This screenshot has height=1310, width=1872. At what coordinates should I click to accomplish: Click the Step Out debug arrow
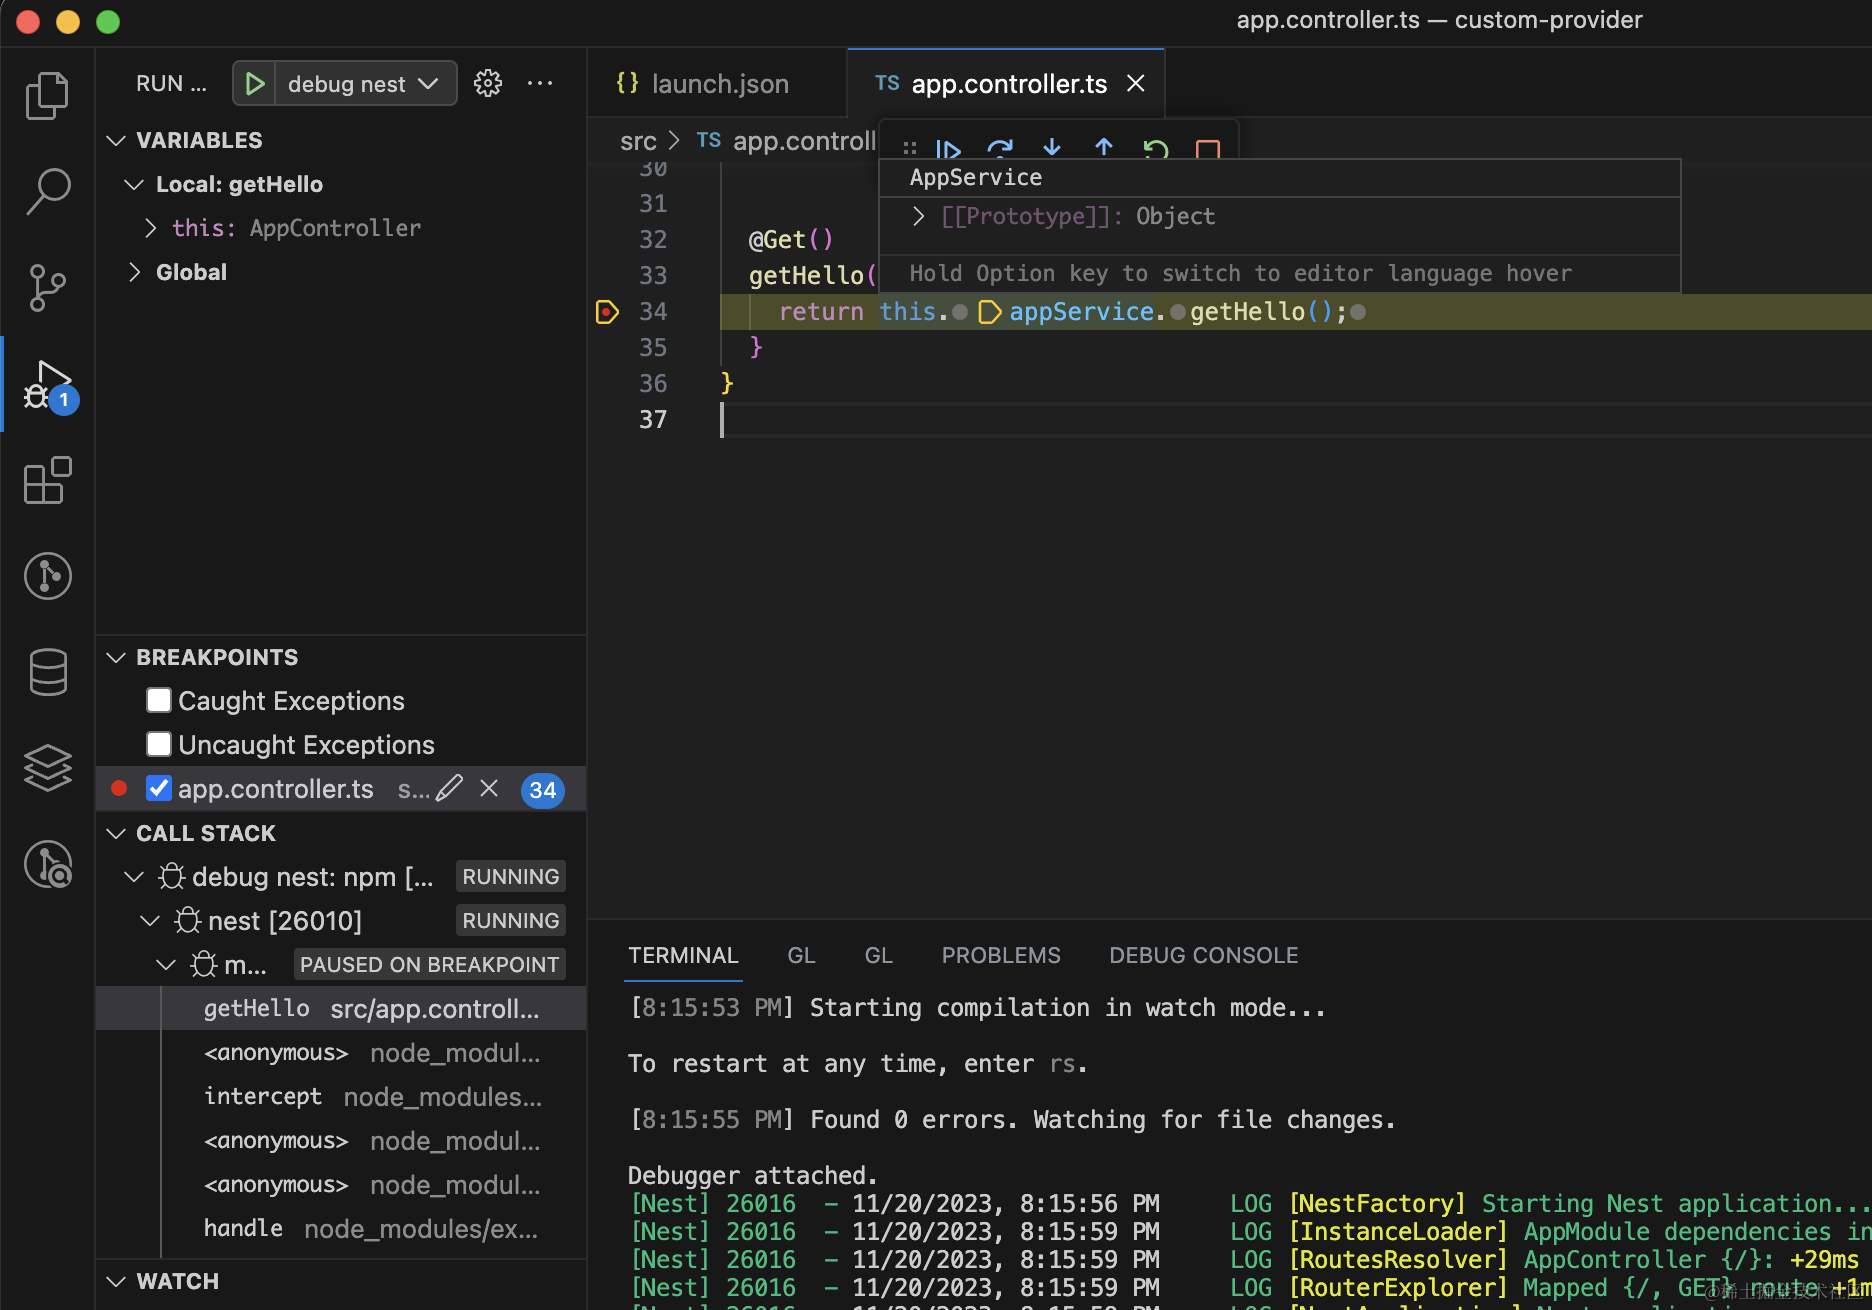(x=1104, y=149)
